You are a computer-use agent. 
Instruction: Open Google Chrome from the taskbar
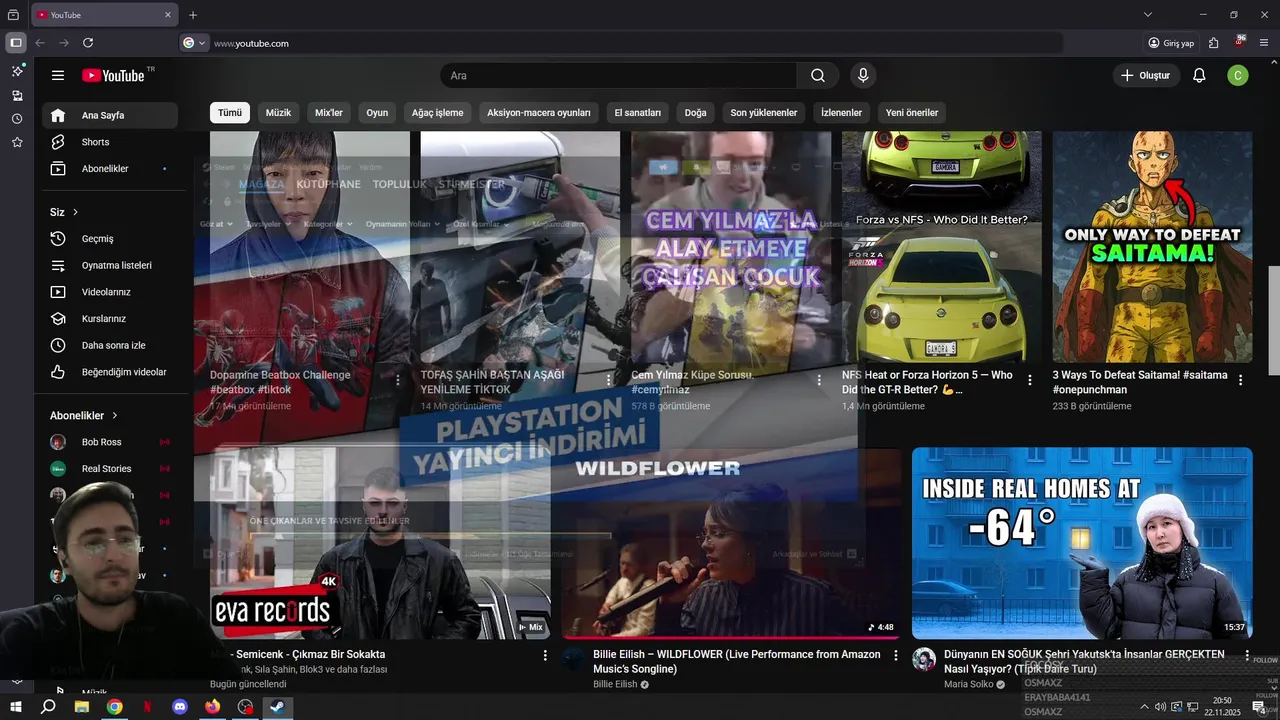pos(114,706)
